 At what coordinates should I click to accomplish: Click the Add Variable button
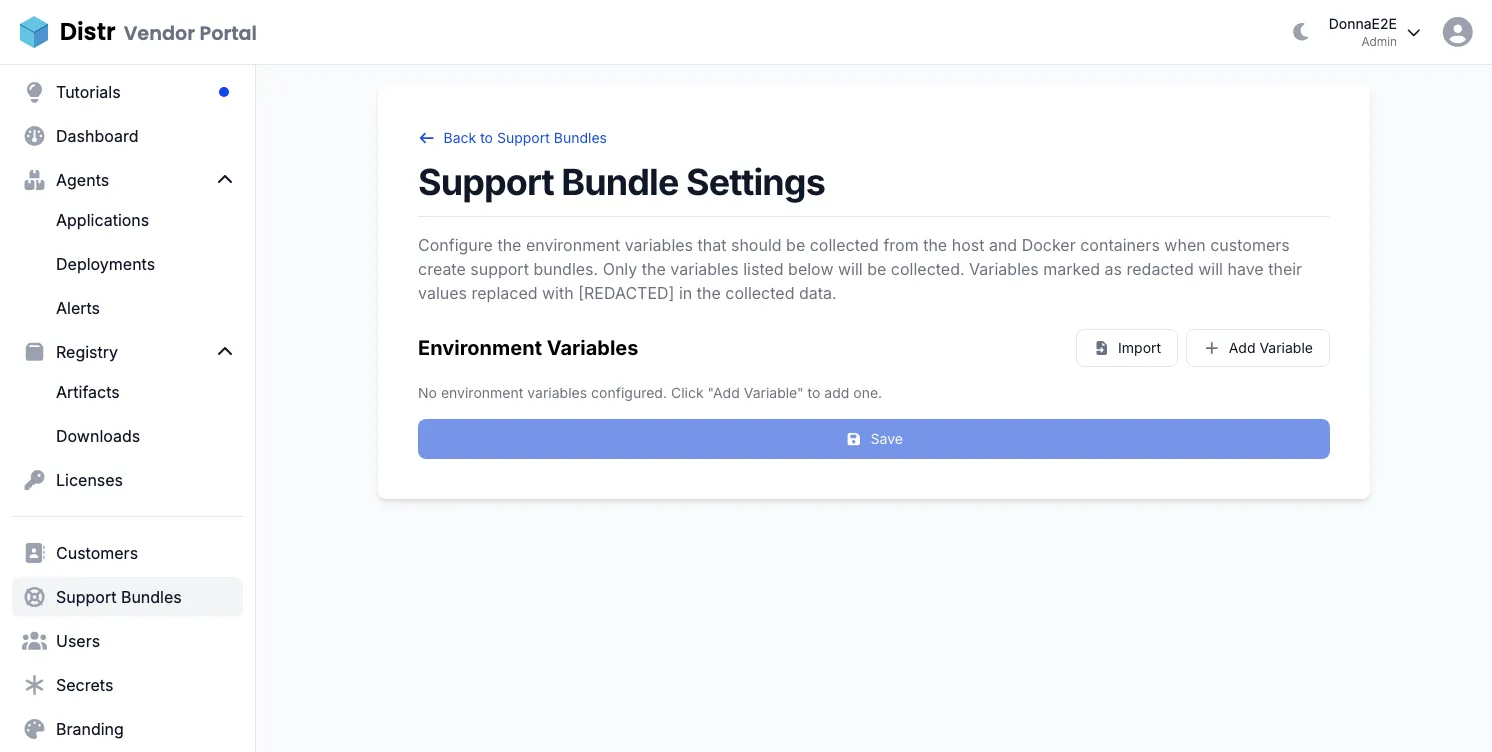click(1258, 348)
